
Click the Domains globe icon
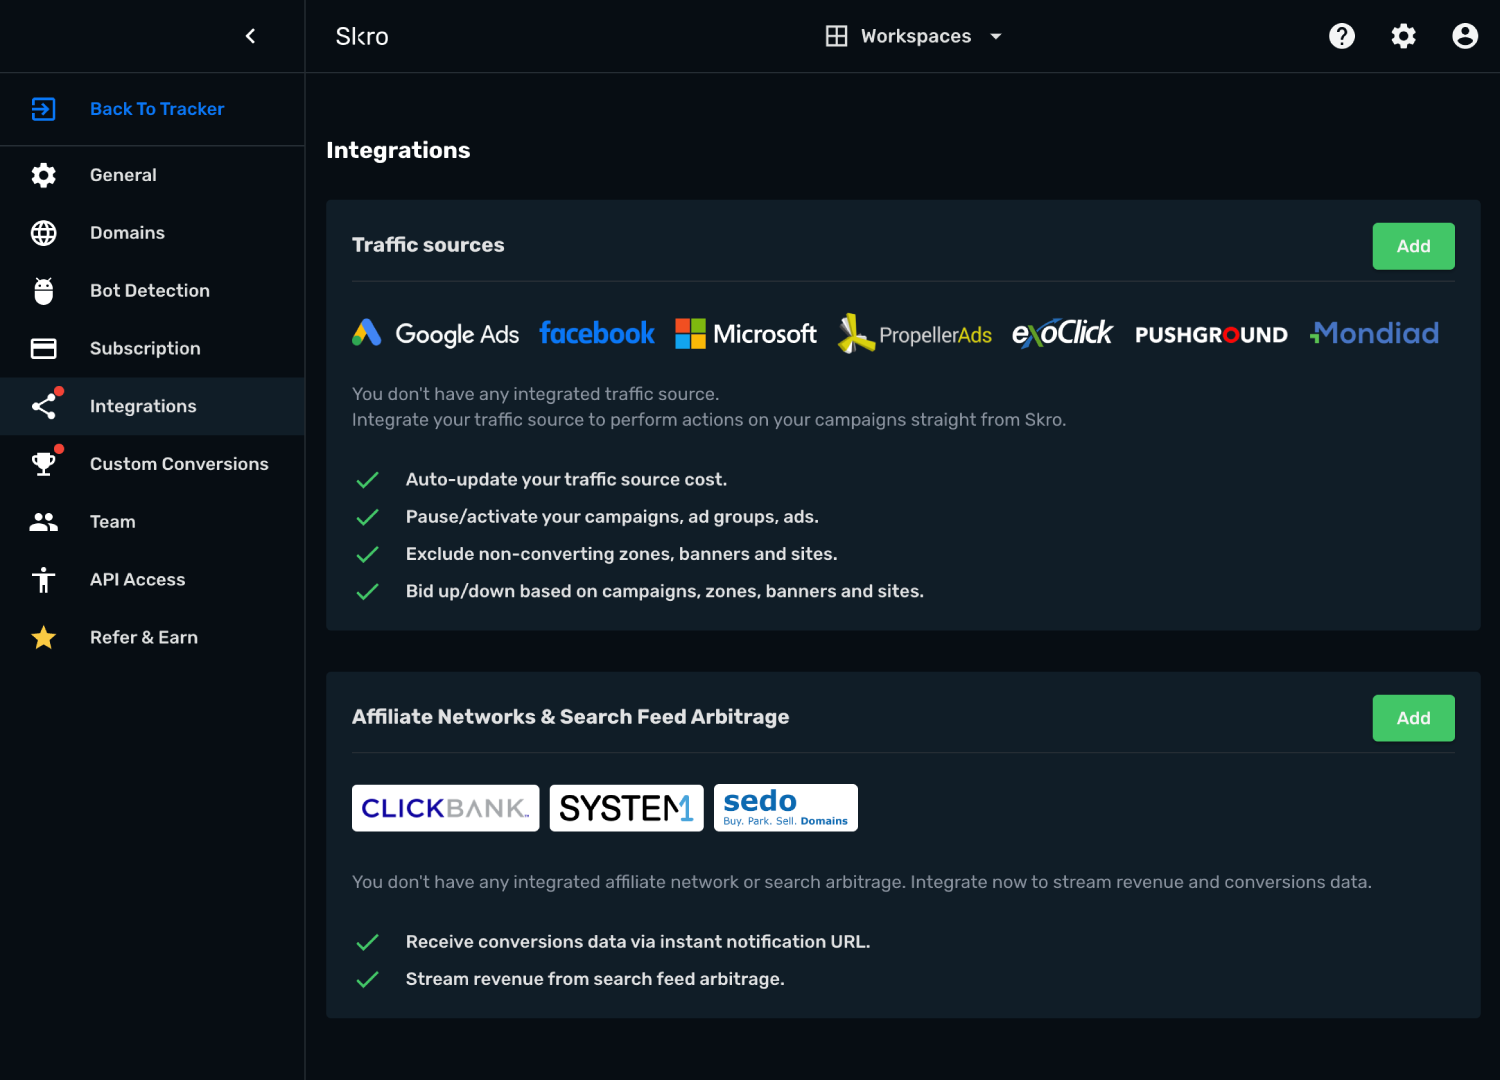click(44, 233)
